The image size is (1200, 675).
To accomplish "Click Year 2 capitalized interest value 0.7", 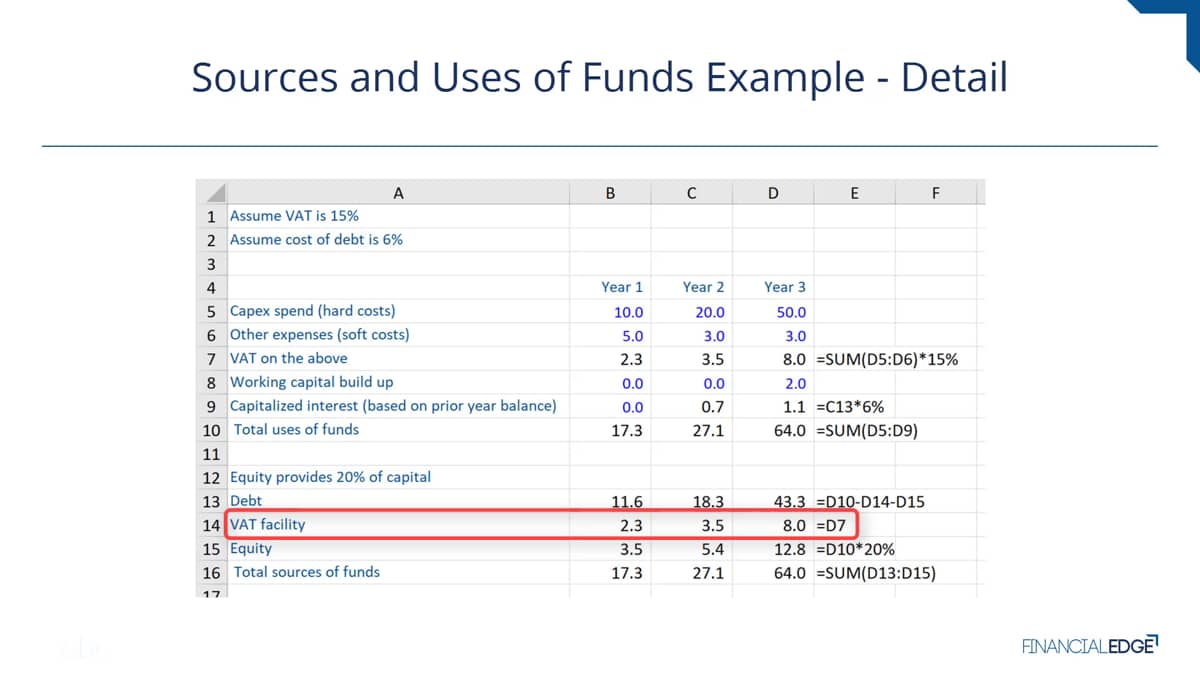I will 714,407.
